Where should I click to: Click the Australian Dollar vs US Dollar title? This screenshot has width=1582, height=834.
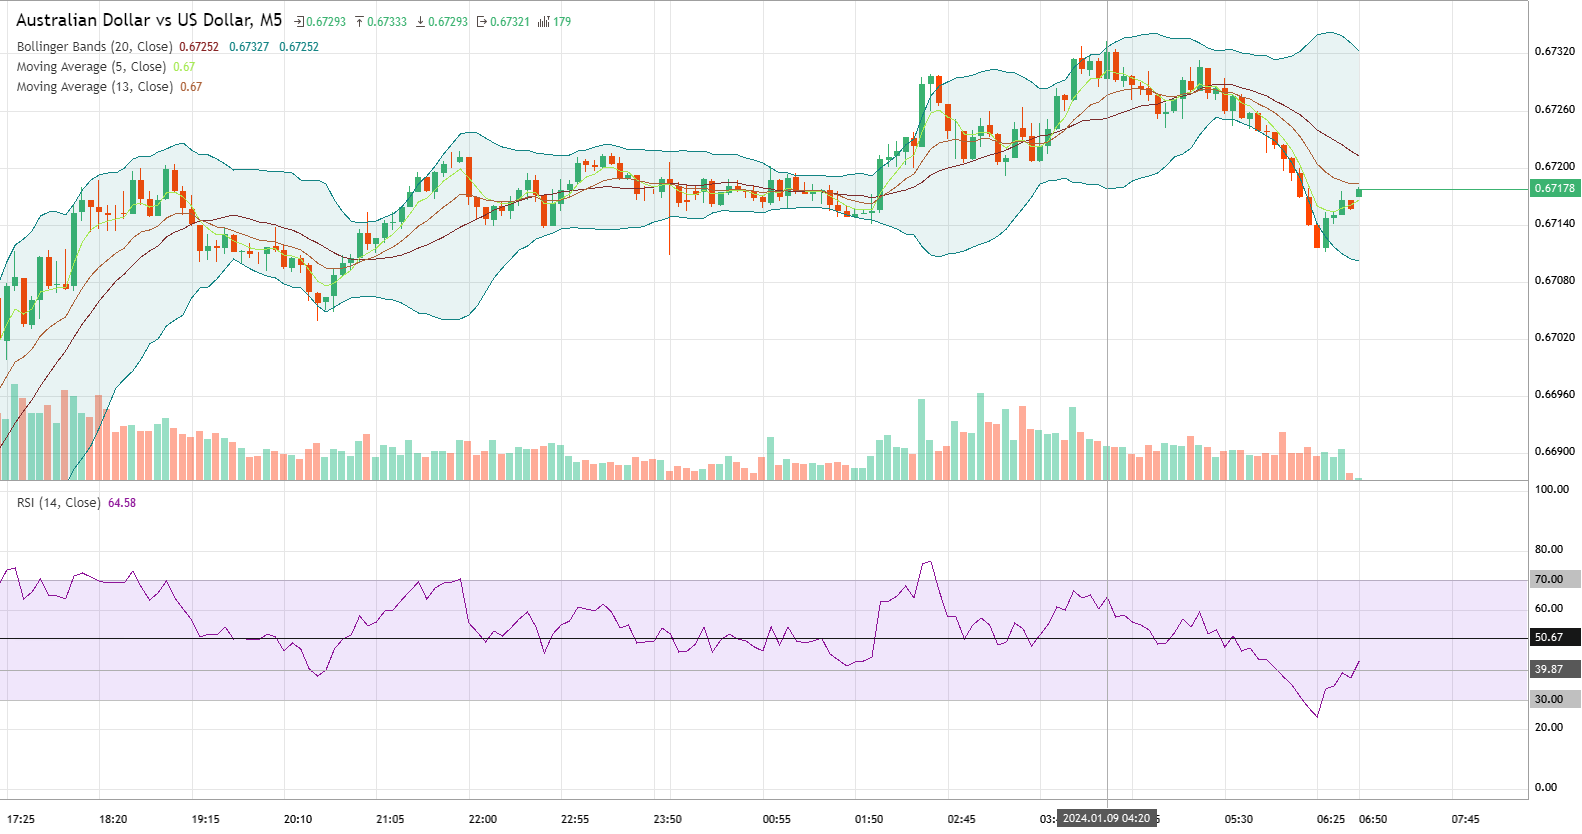pyautogui.click(x=149, y=20)
